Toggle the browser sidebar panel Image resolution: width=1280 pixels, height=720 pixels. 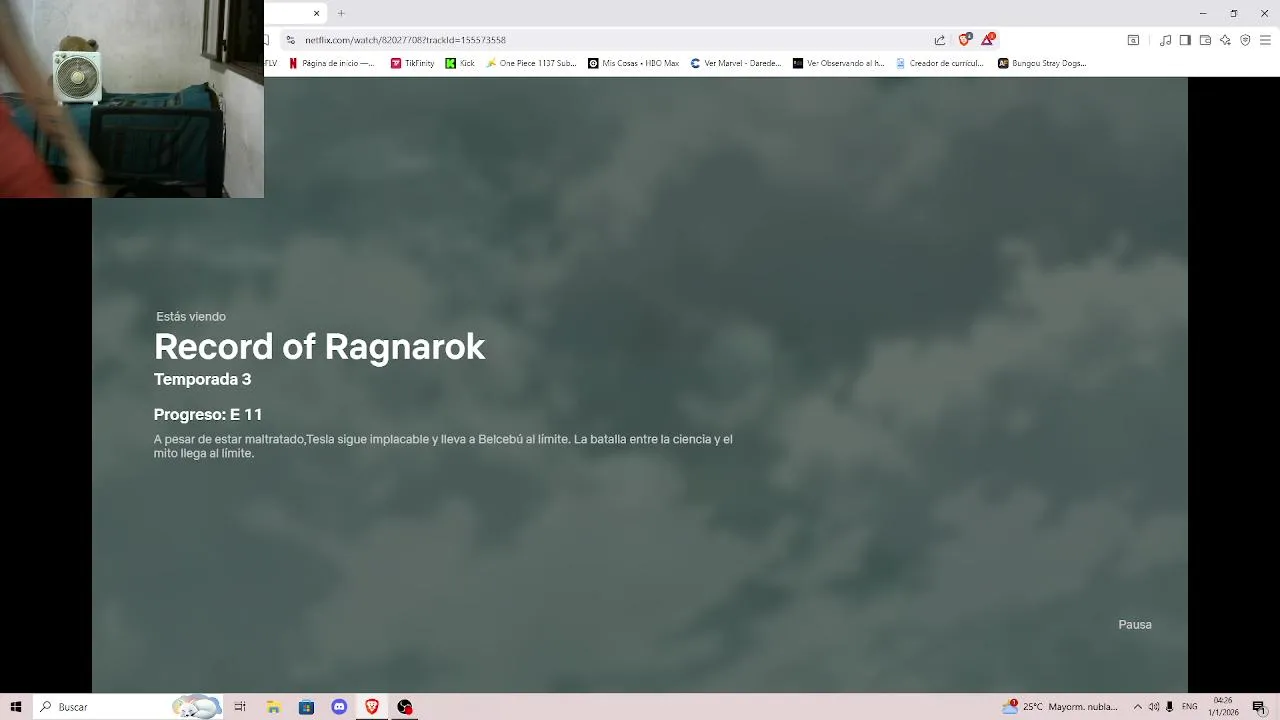[x=1185, y=40]
